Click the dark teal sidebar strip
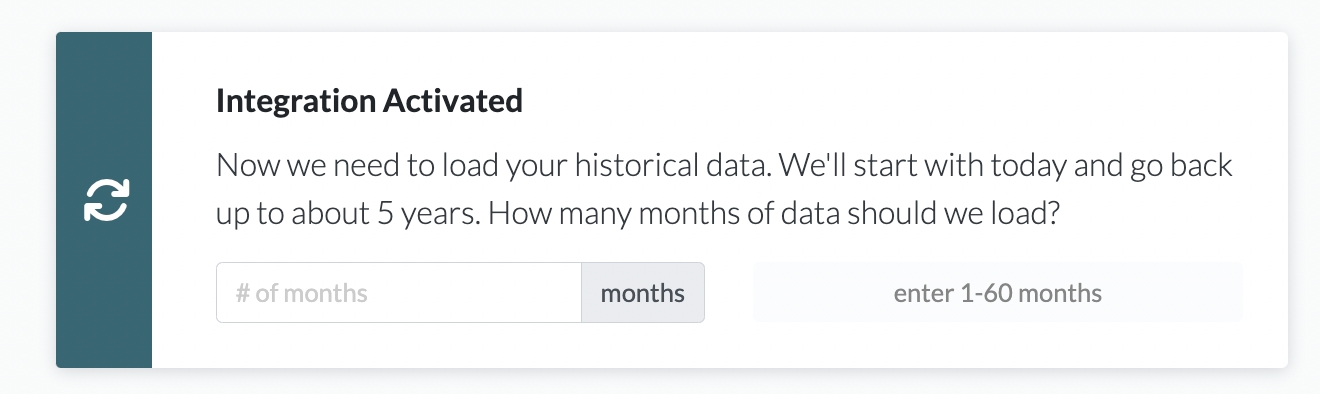Image resolution: width=1320 pixels, height=394 pixels. 104,200
